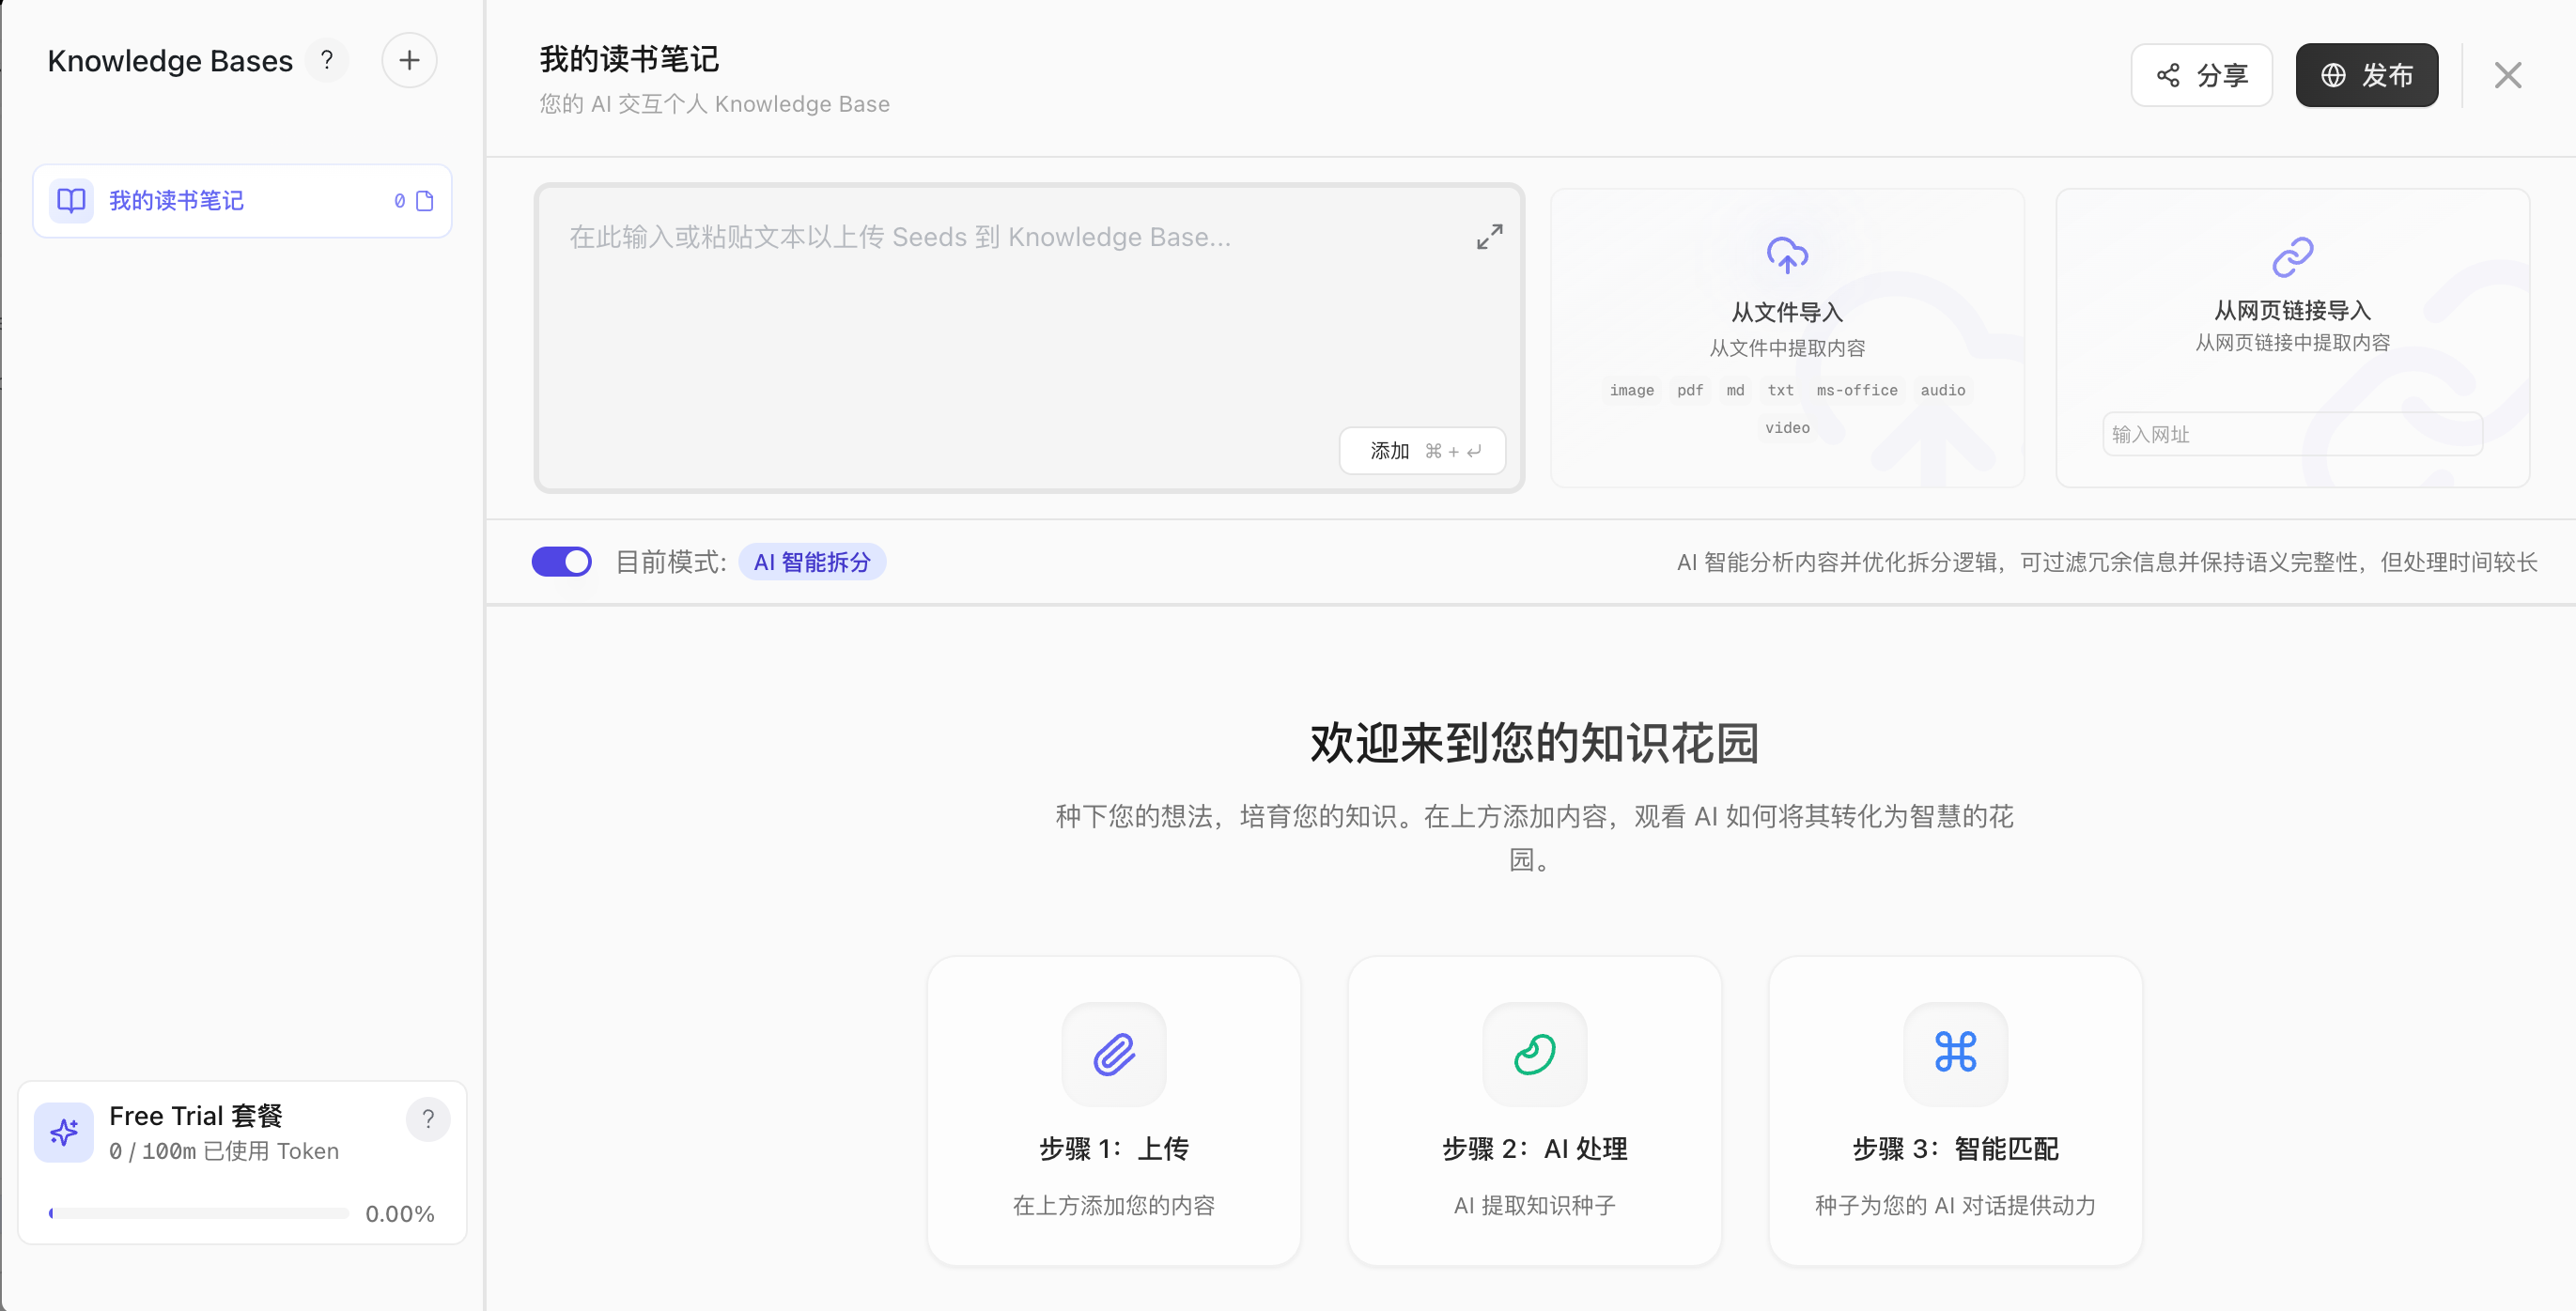Image resolution: width=2576 pixels, height=1311 pixels.
Task: Click the chain link icon for web import
Action: 2292,257
